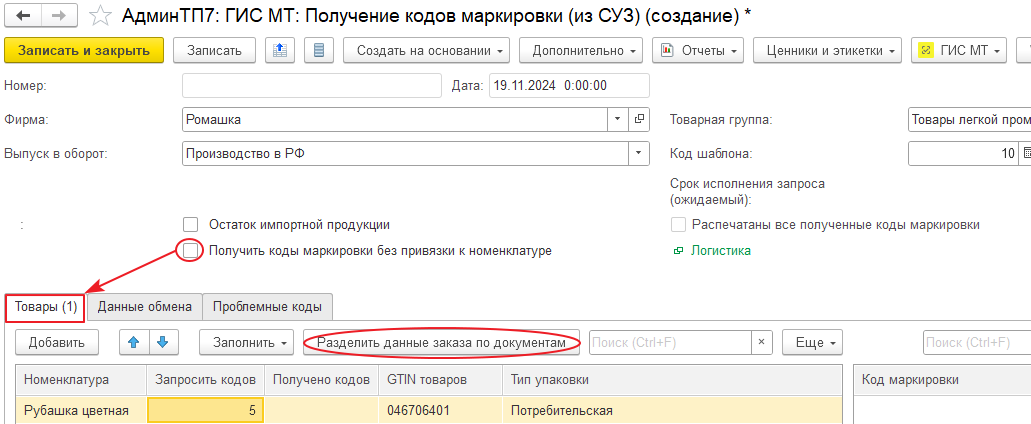Click the upload arrow toolbar icon

coord(279,50)
